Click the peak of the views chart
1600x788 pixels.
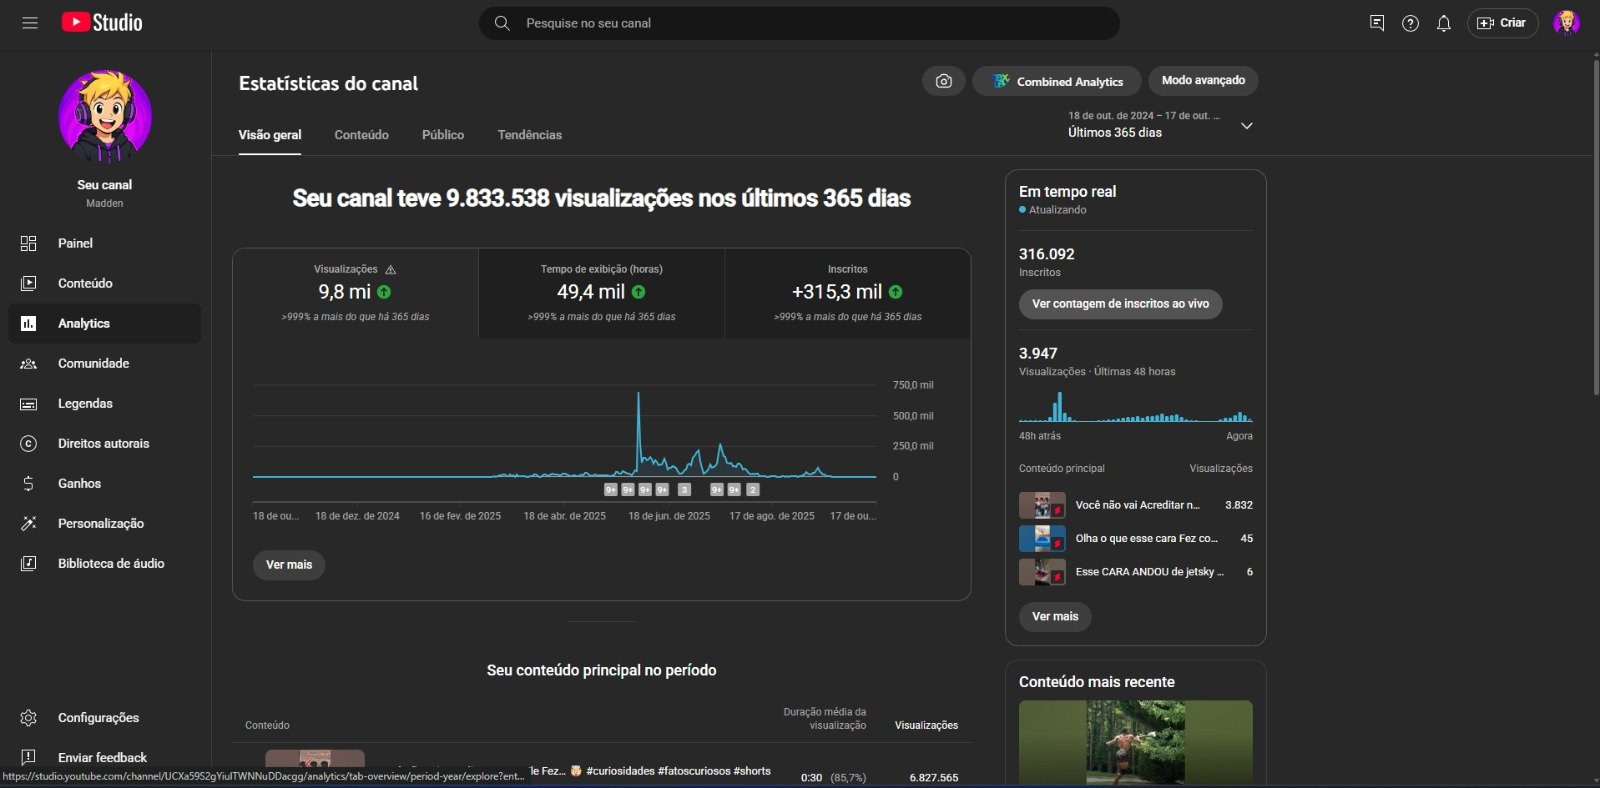638,394
